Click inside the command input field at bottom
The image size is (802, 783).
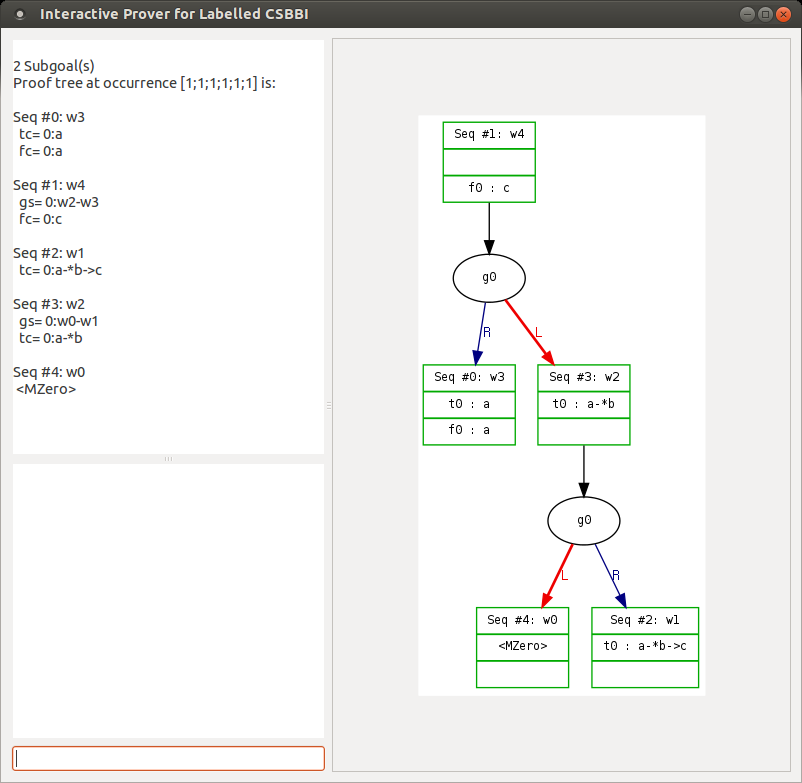(167, 758)
